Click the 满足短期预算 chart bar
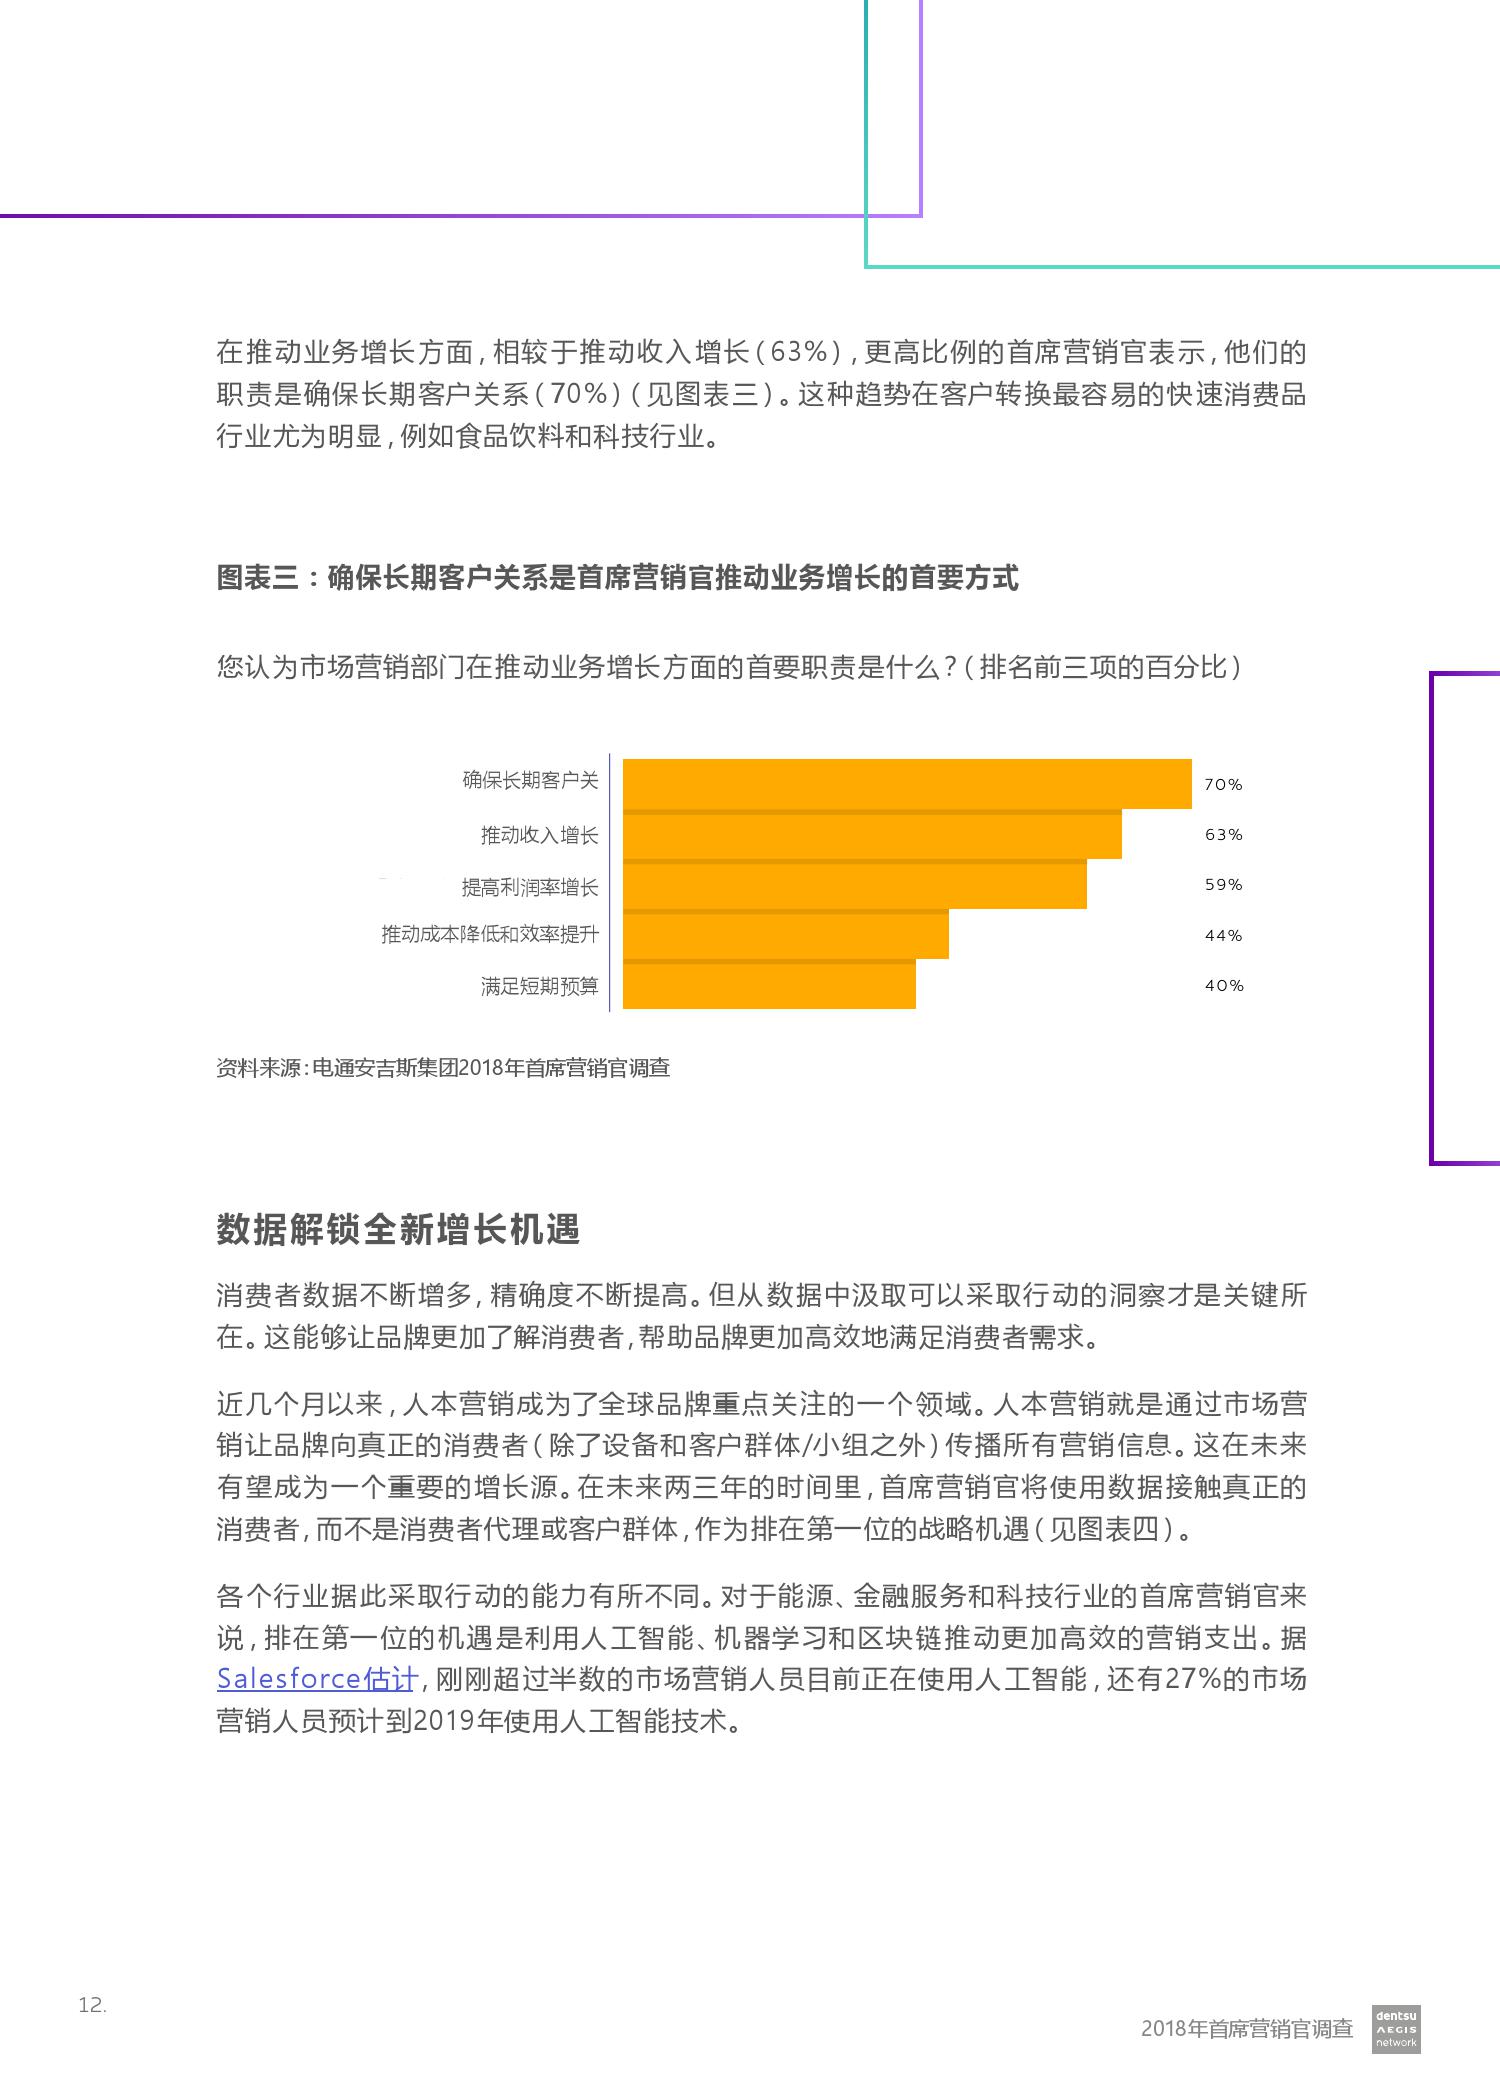 (x=768, y=986)
